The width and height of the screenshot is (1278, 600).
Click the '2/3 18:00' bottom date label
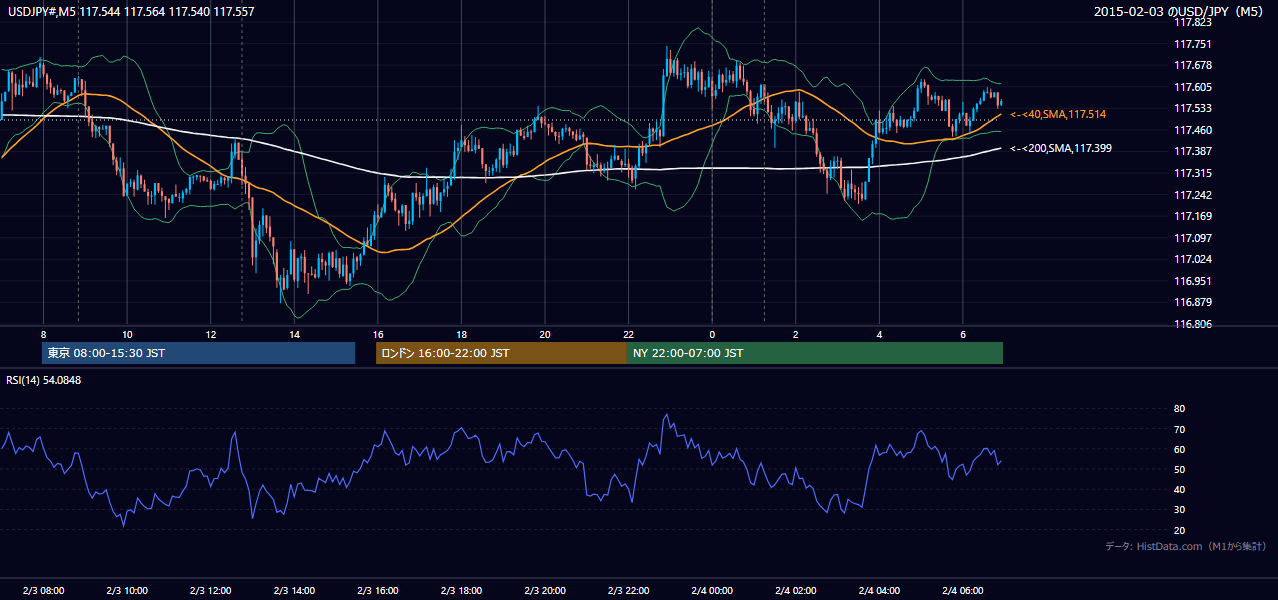[x=461, y=591]
